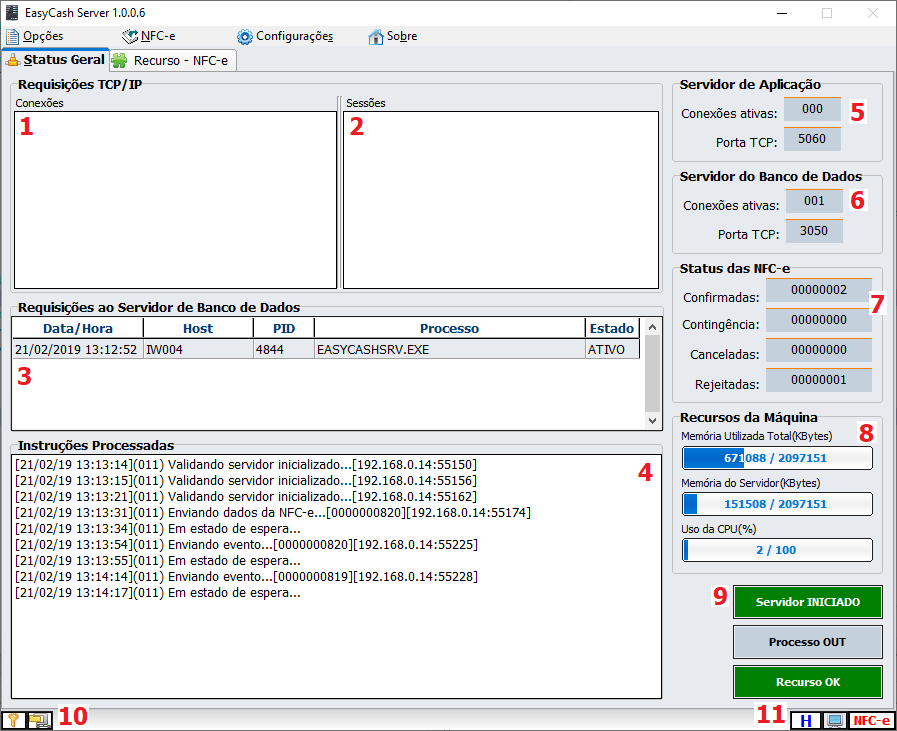The image size is (897, 731).
Task: Click the house icon beside Sobre
Action: (376, 37)
